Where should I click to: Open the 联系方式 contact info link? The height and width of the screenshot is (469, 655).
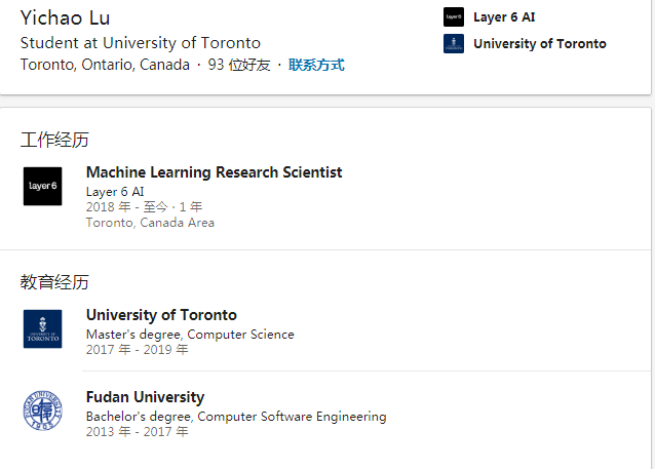click(x=316, y=65)
